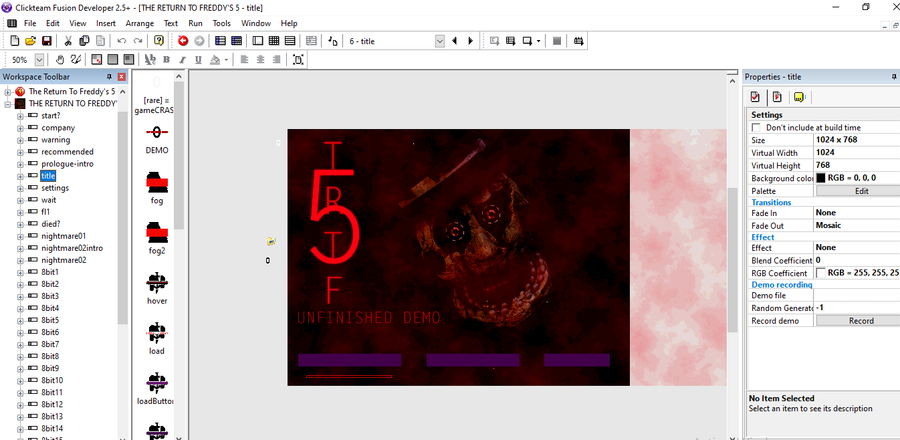Open the Storyboard Editor icon
The height and width of the screenshot is (440, 900).
pos(220,41)
